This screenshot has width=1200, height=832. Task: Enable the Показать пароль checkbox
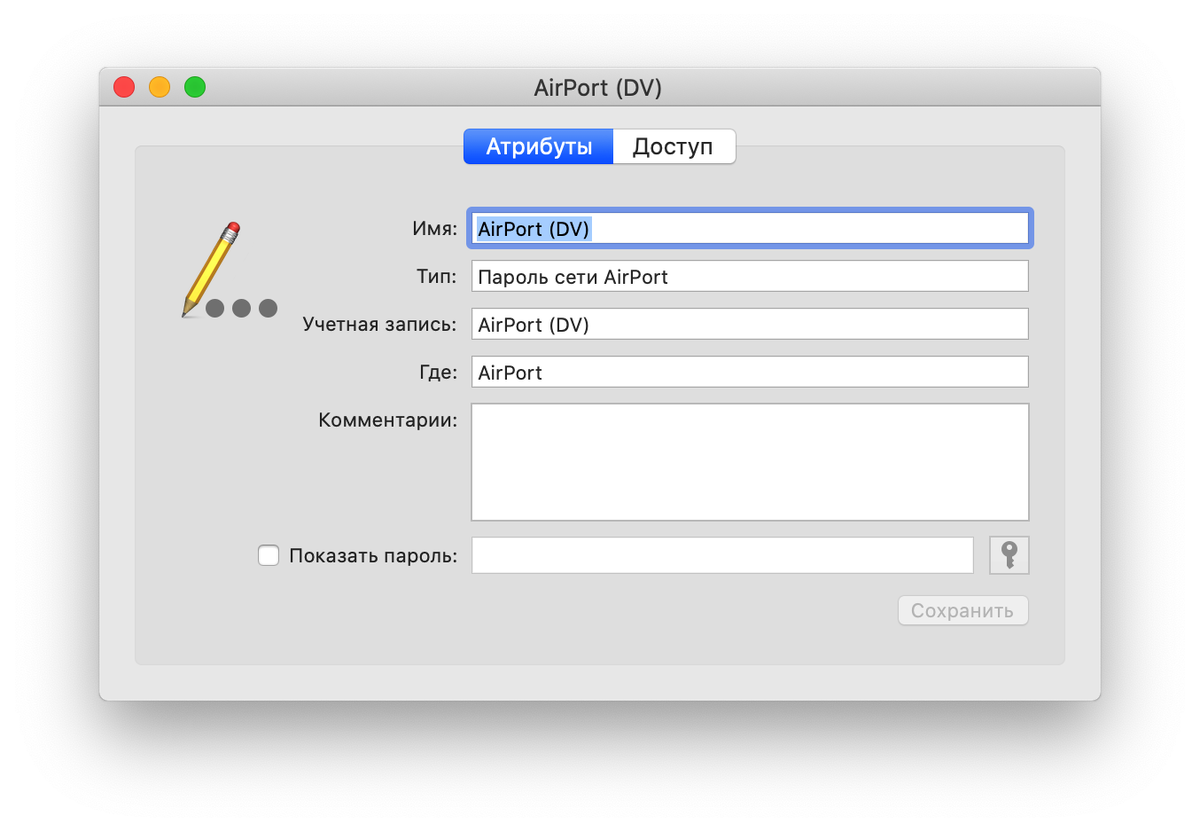pos(268,556)
